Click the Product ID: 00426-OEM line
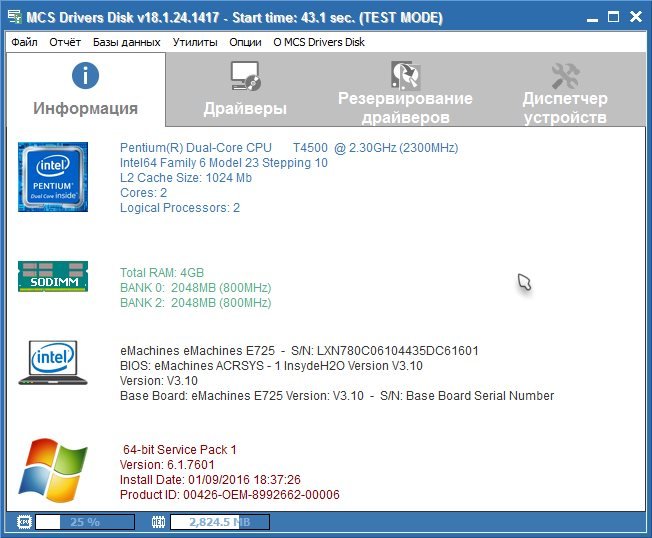 (230, 494)
